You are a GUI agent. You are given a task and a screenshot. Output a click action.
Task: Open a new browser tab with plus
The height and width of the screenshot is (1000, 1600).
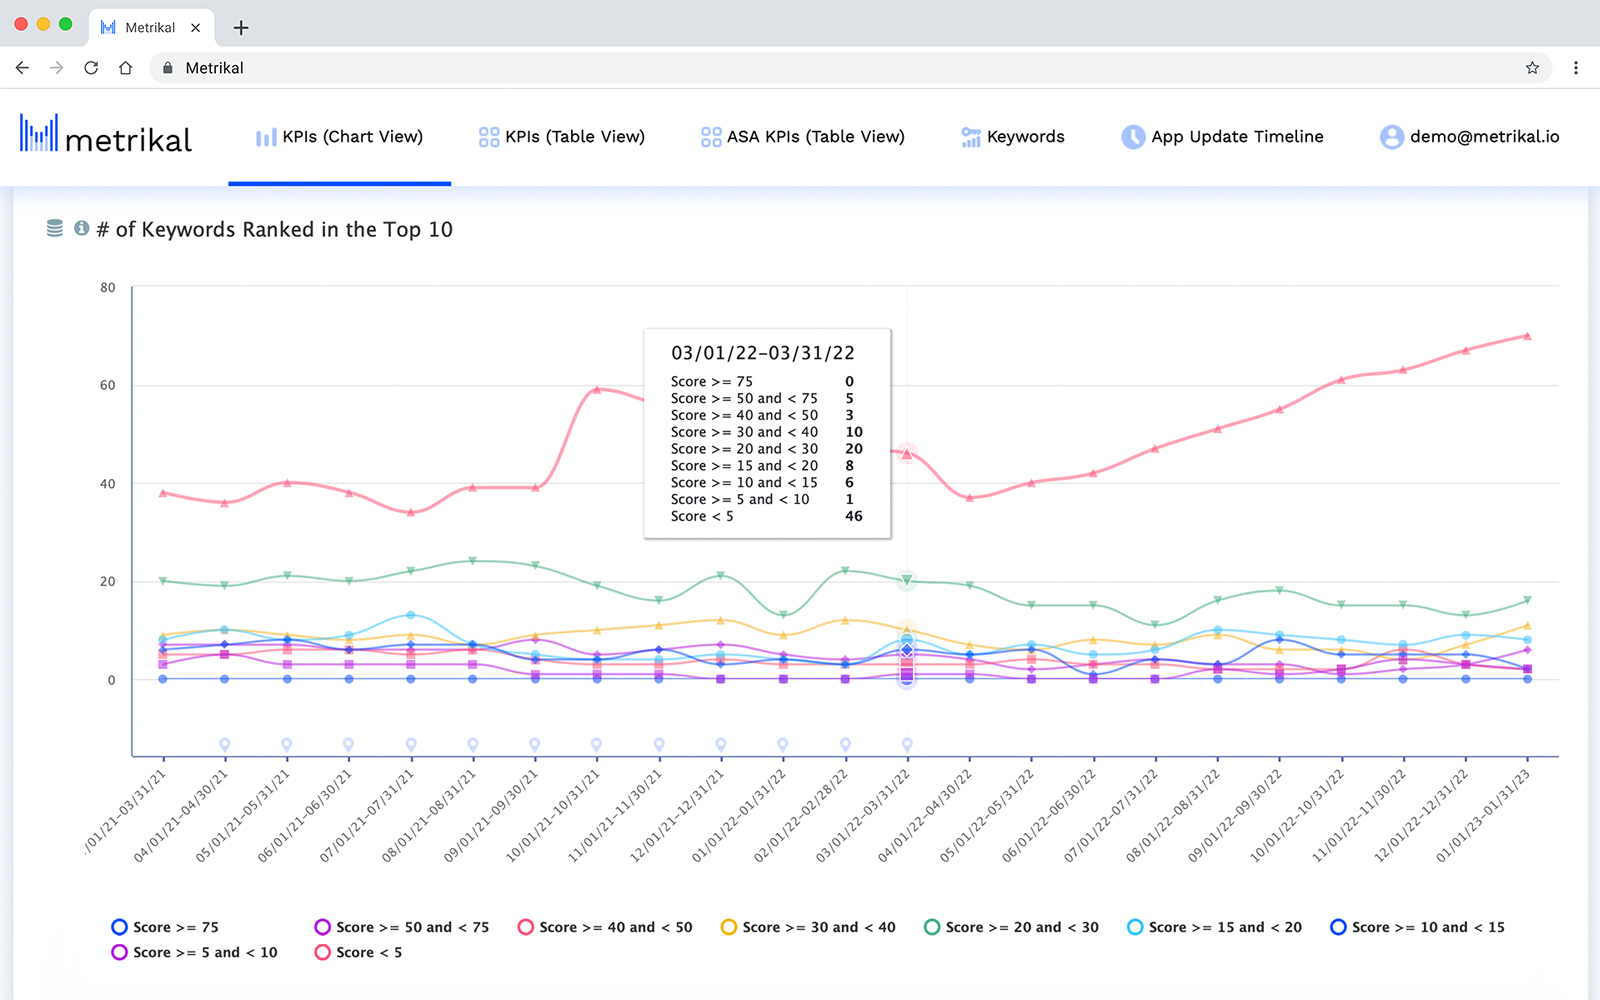pyautogui.click(x=241, y=28)
